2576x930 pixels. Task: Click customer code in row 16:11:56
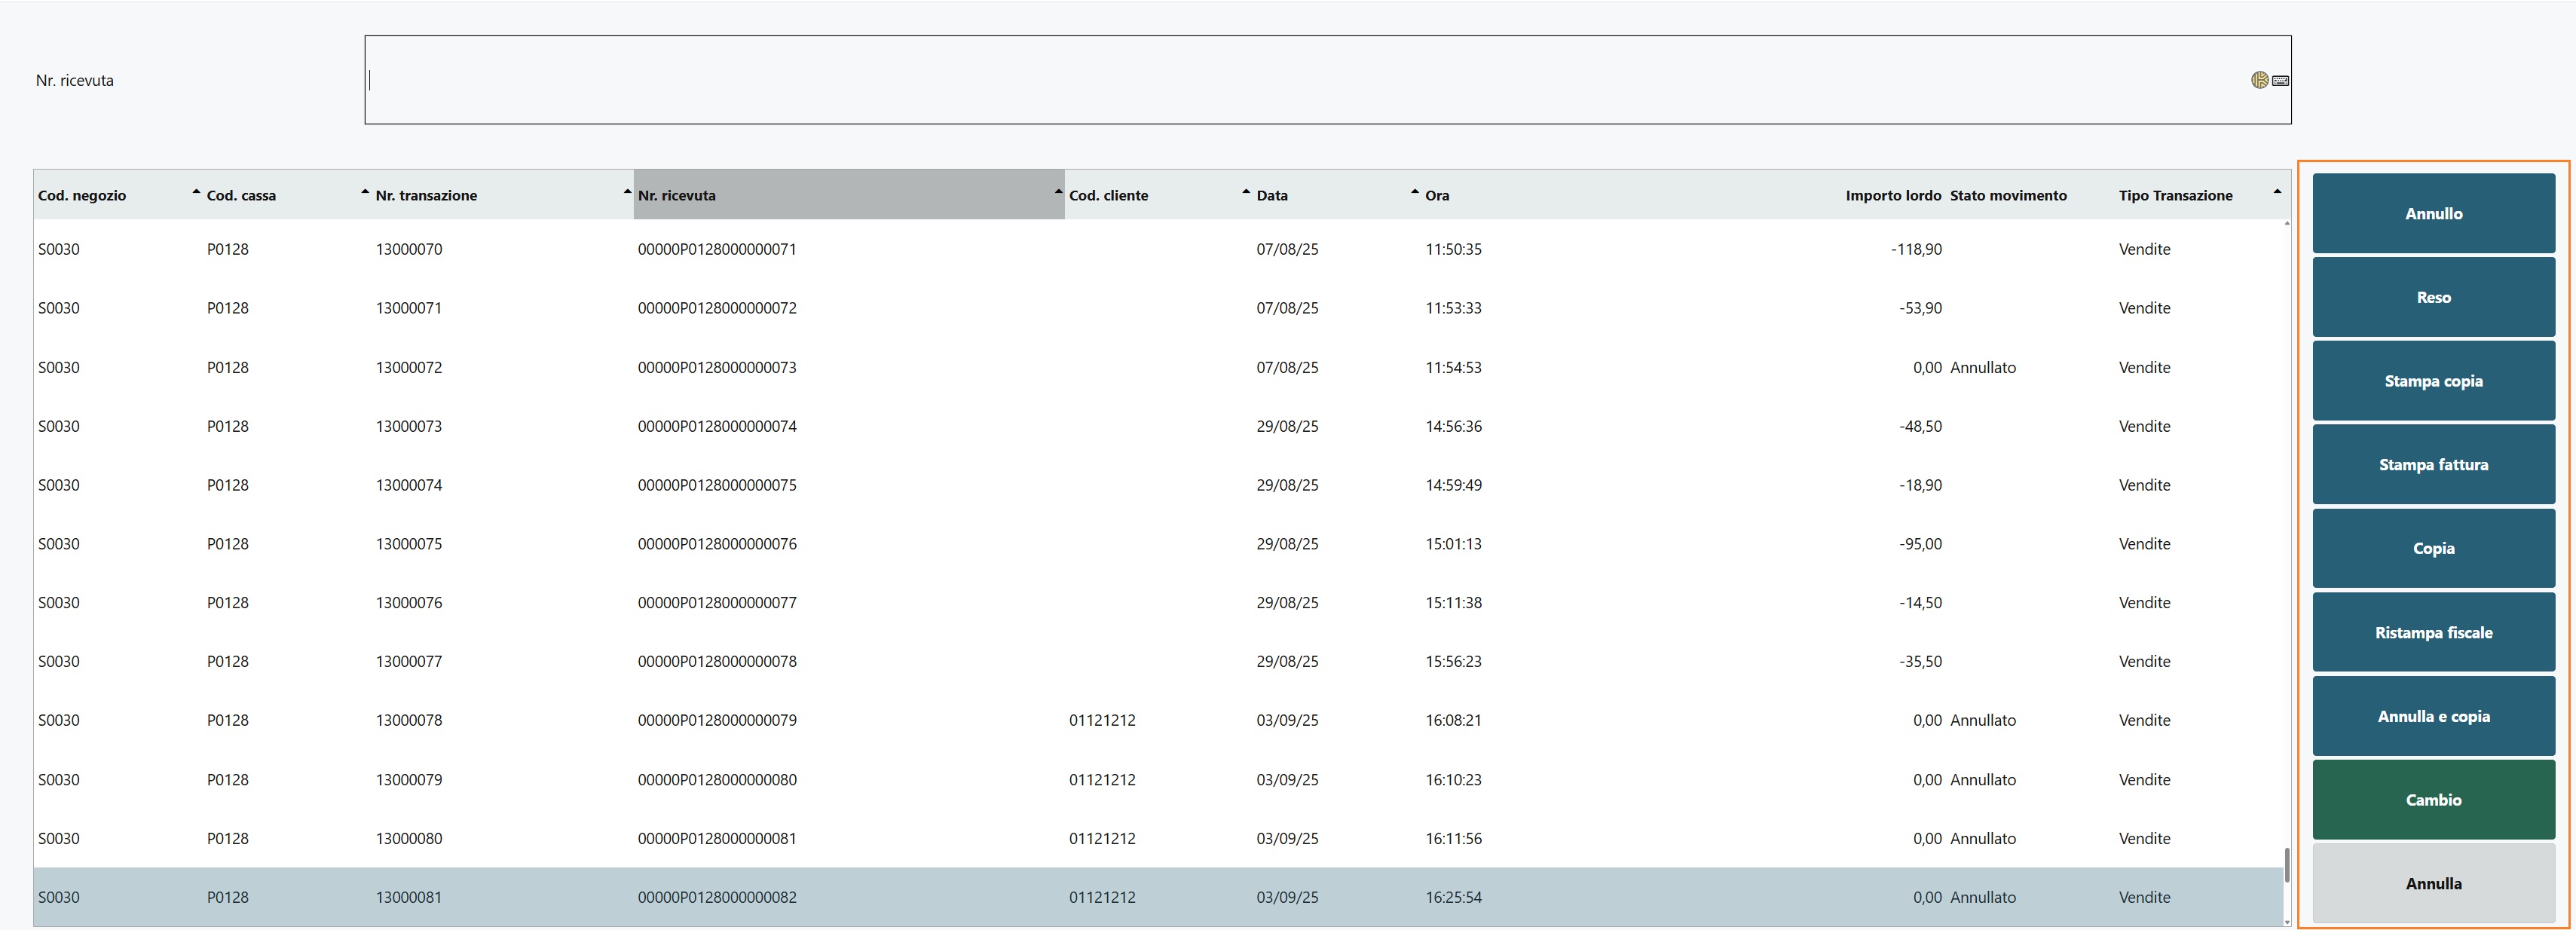(1102, 838)
